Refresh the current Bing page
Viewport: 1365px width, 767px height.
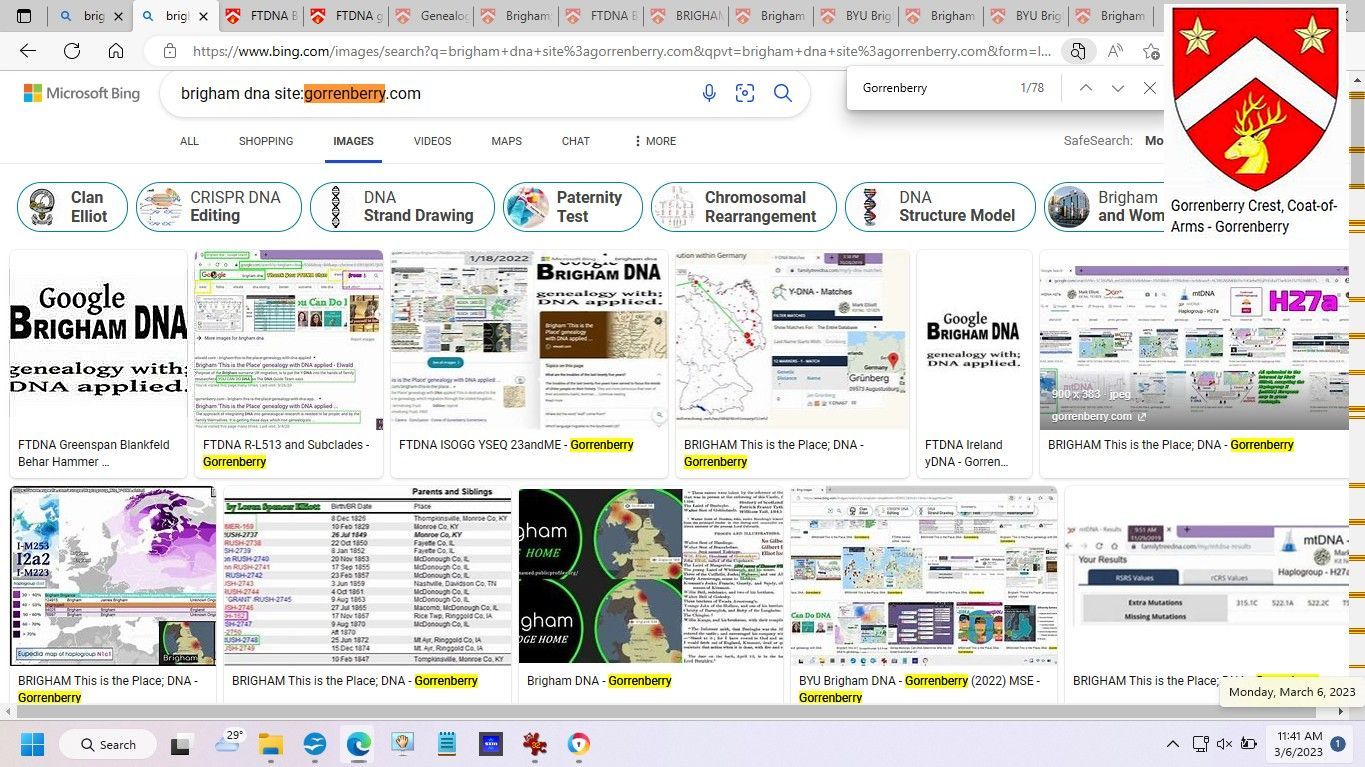coord(72,51)
